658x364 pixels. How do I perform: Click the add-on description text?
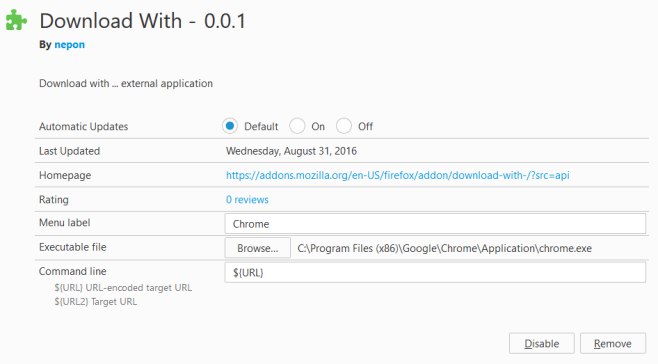(126, 83)
